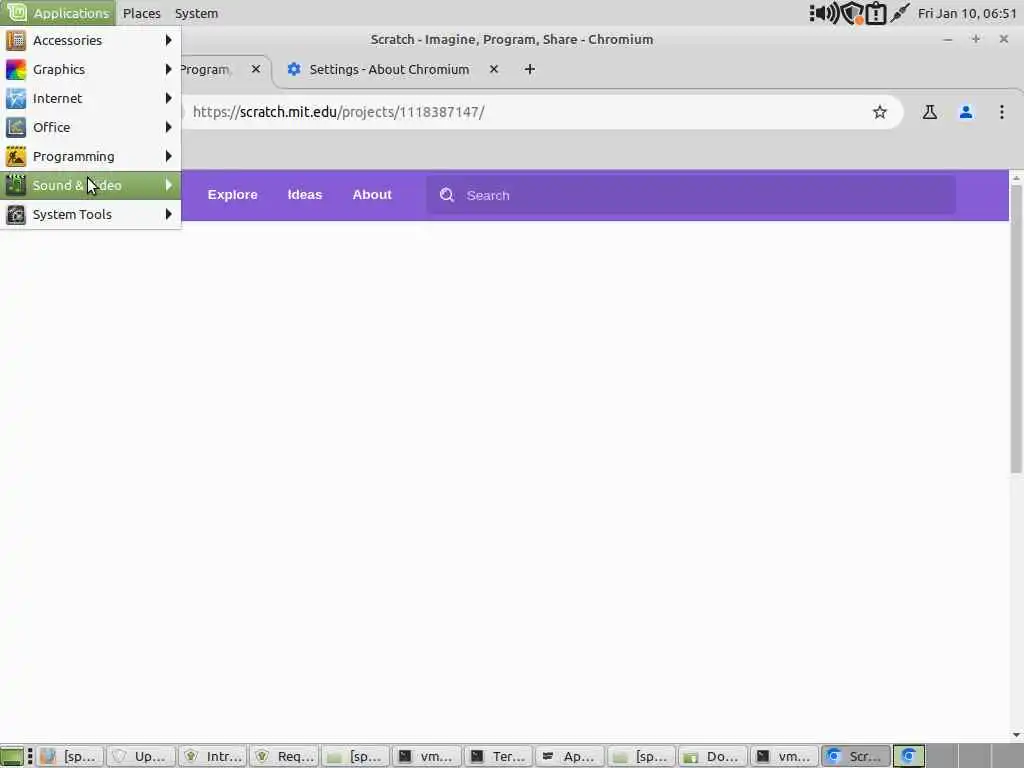
Task: Close the Scratch Program tab
Action: (x=256, y=69)
